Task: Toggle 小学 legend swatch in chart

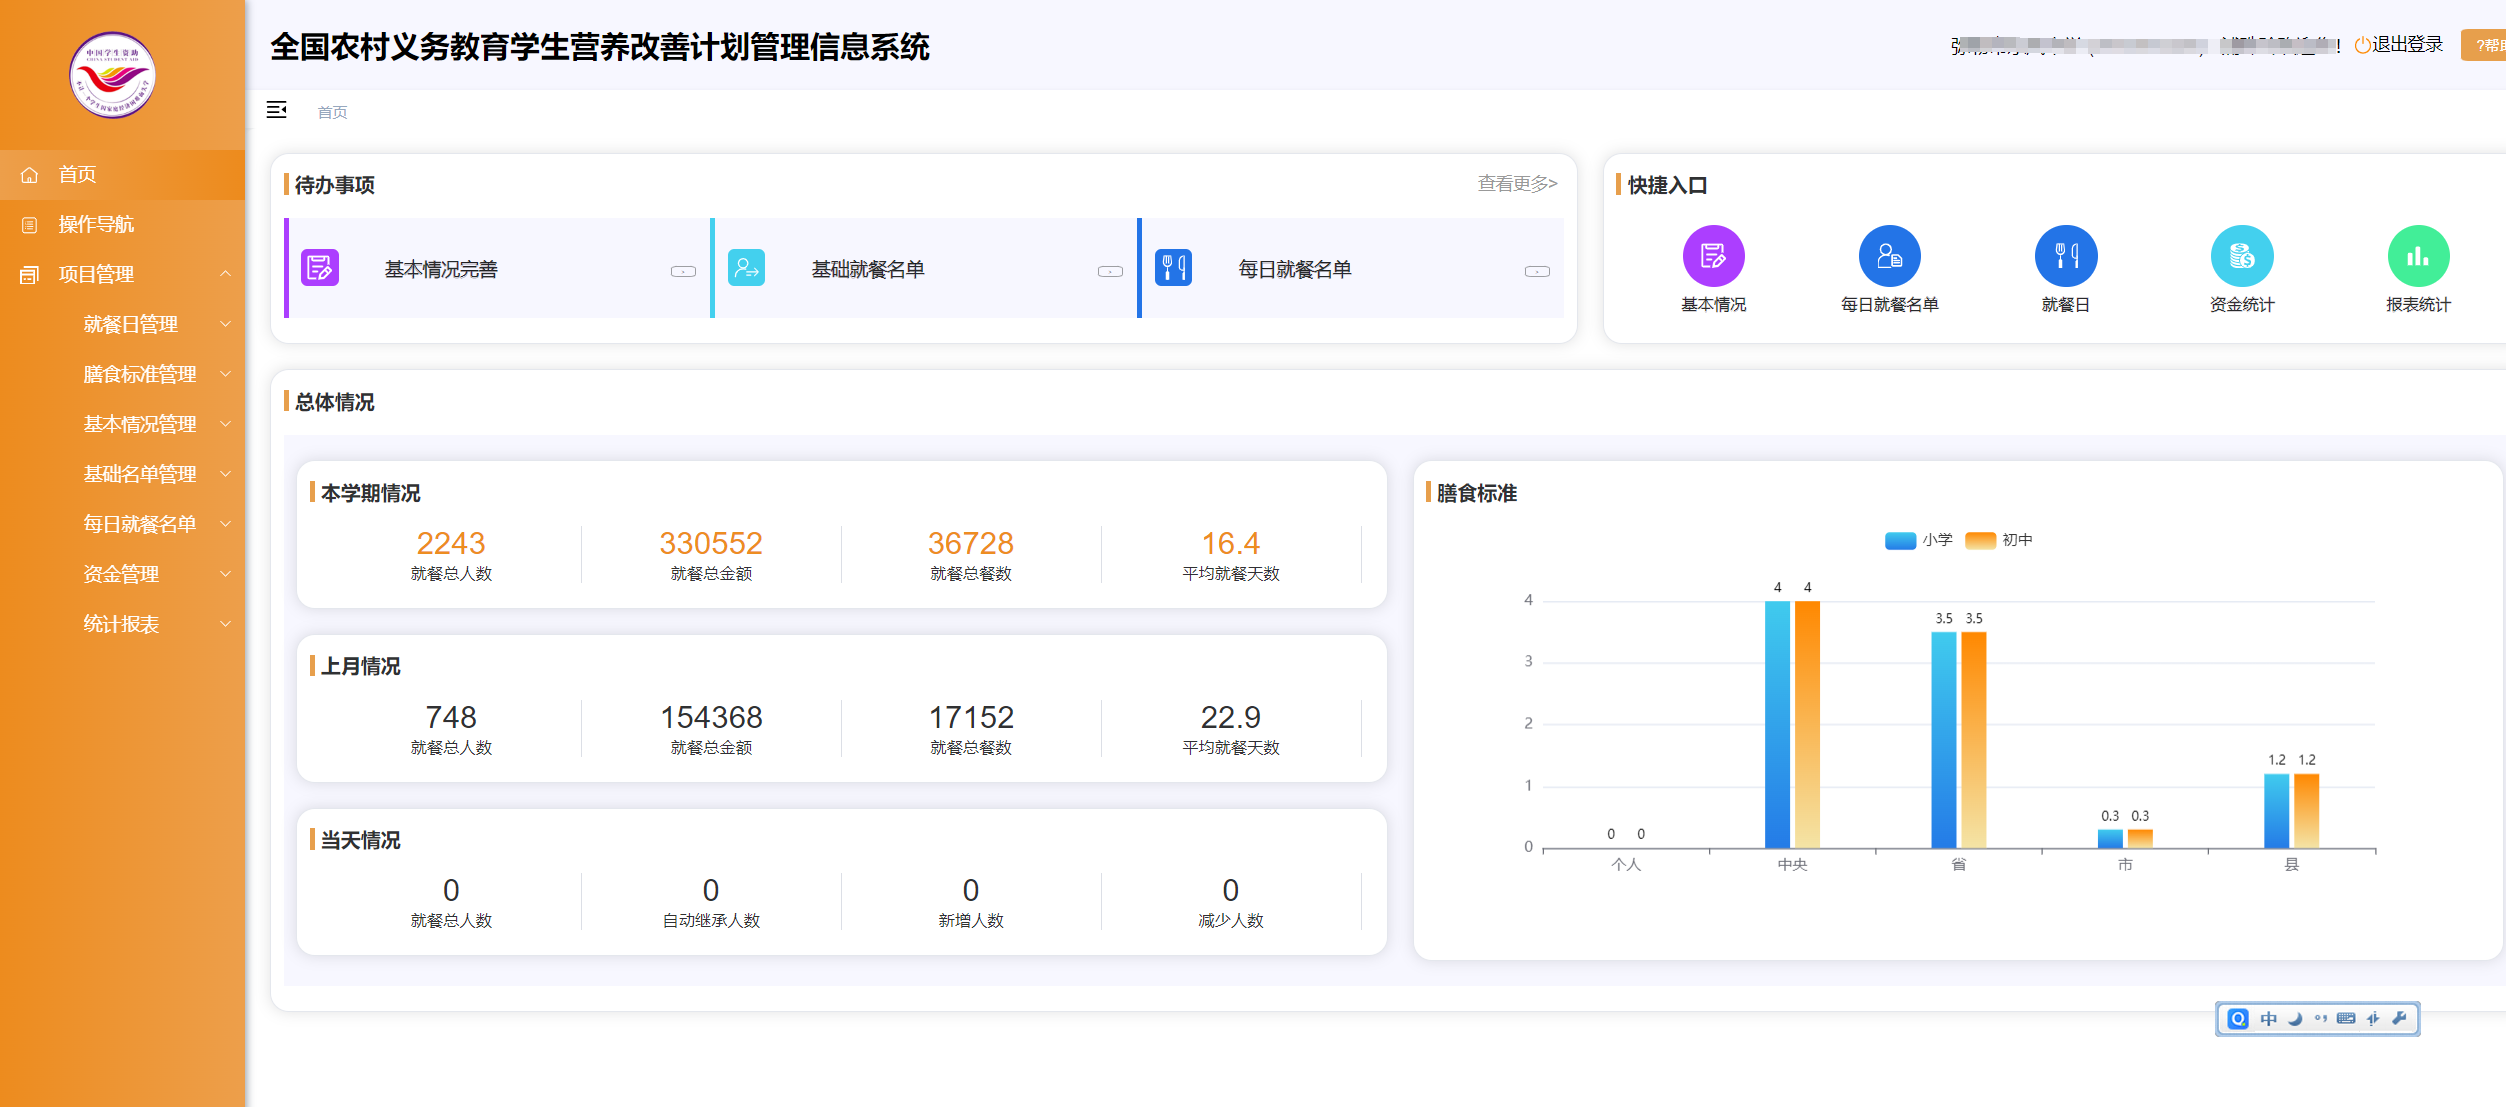Action: pos(1900,540)
